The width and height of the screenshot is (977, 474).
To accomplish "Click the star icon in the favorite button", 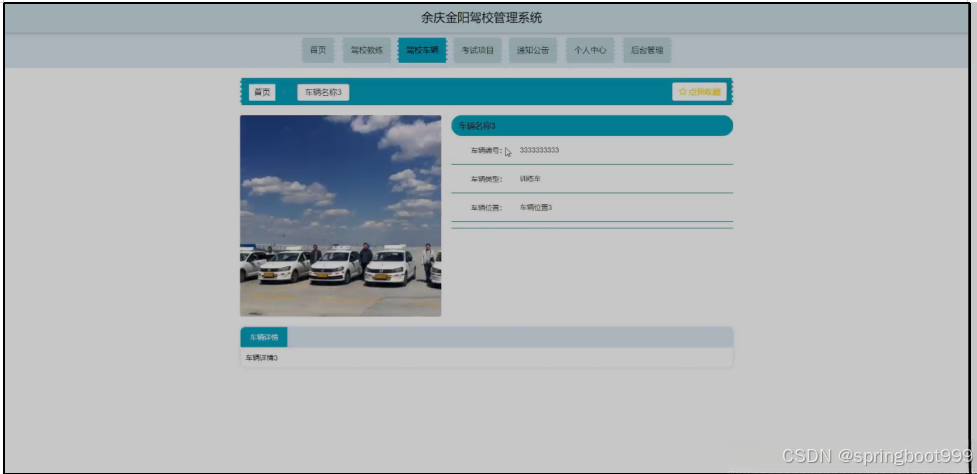I will [682, 92].
